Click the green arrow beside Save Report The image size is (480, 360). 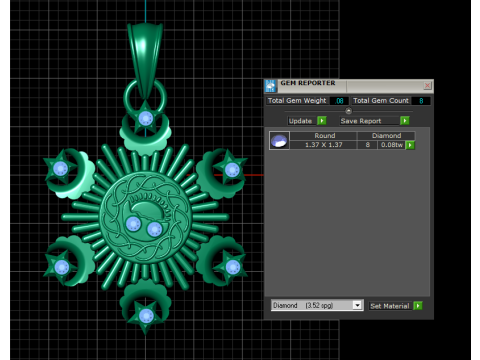point(405,121)
